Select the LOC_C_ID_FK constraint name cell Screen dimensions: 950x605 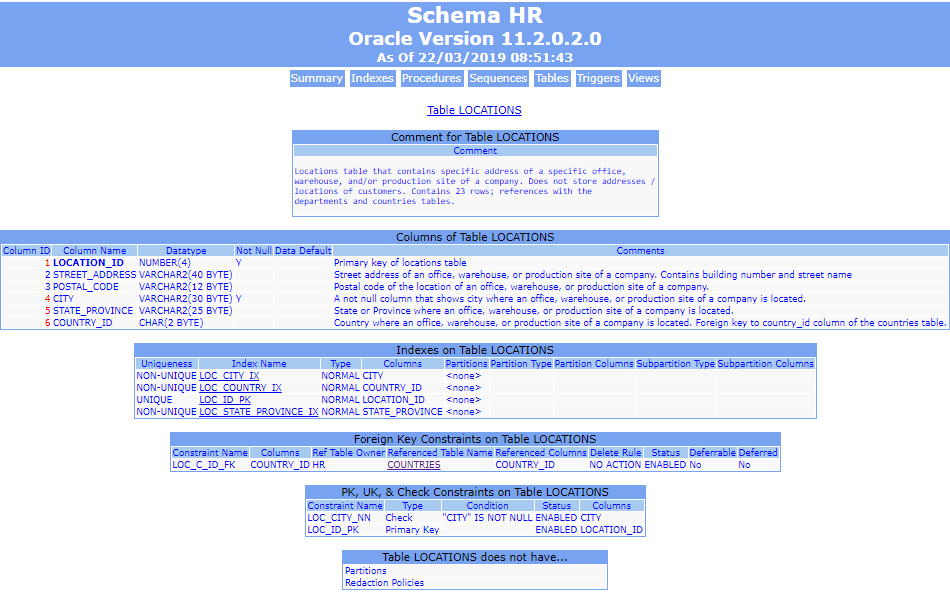point(202,465)
